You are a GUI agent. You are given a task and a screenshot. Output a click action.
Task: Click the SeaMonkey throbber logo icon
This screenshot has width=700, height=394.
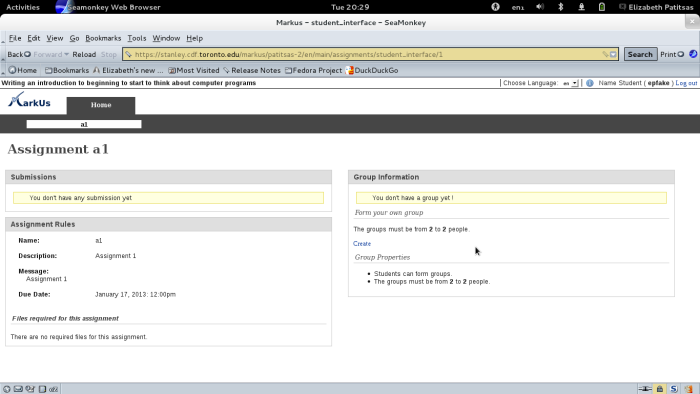tap(693, 54)
